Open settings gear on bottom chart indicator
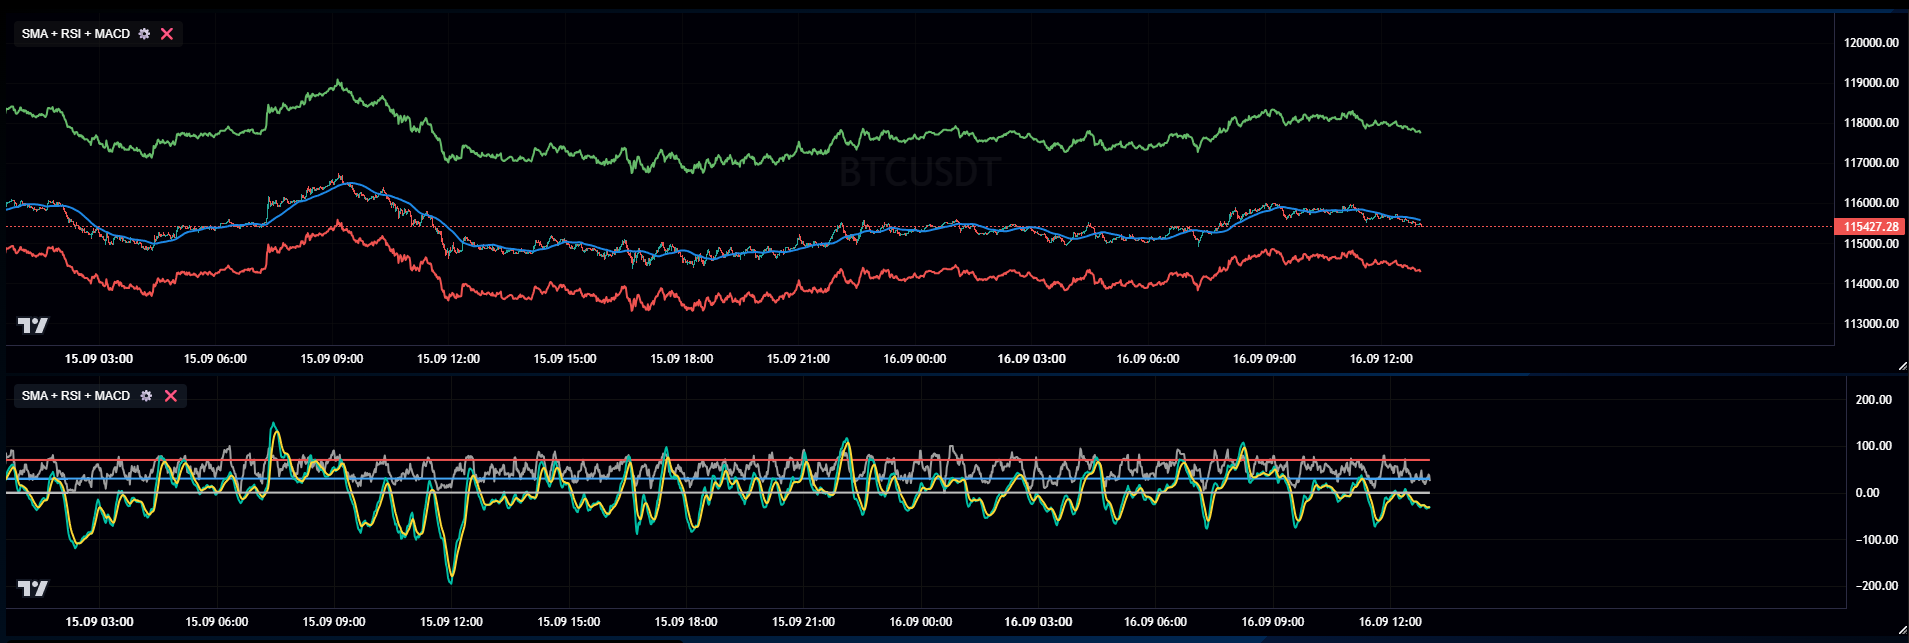 click(x=146, y=396)
